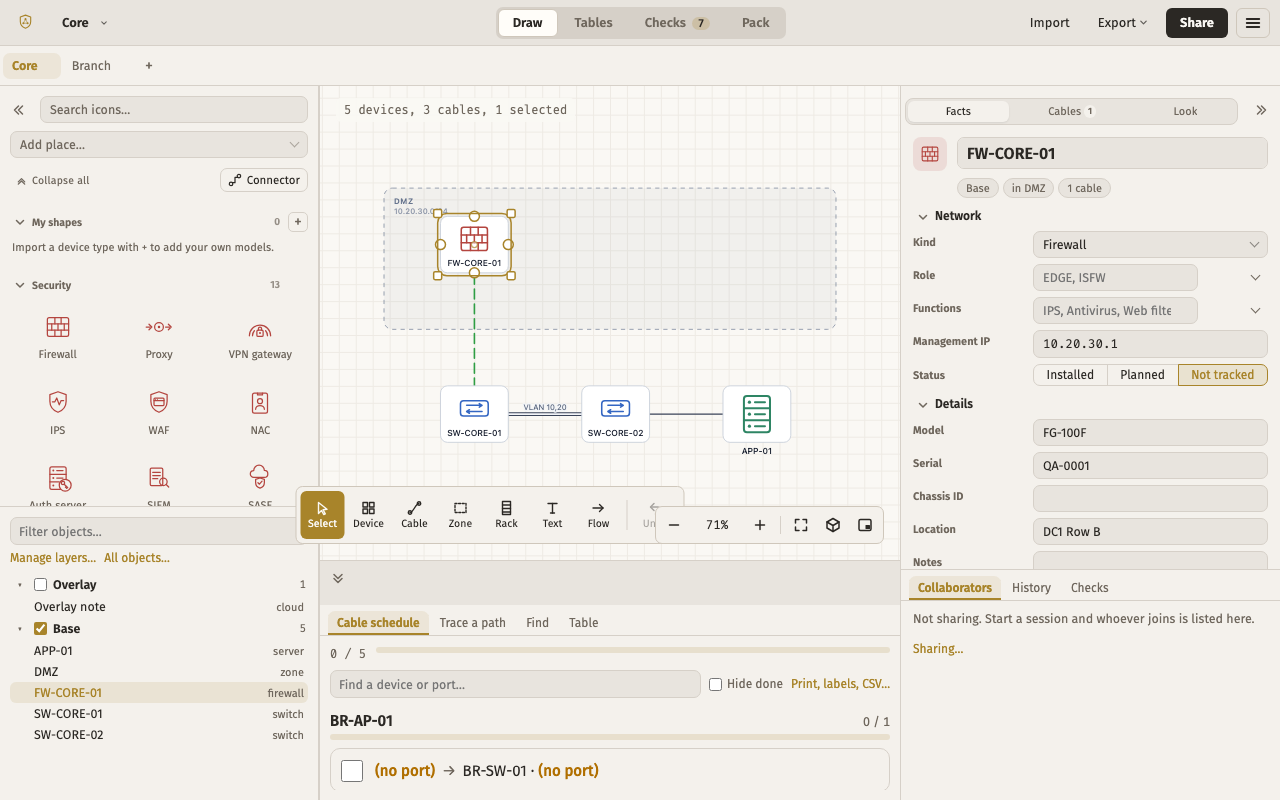Click the Management IP field

[x=1150, y=344]
